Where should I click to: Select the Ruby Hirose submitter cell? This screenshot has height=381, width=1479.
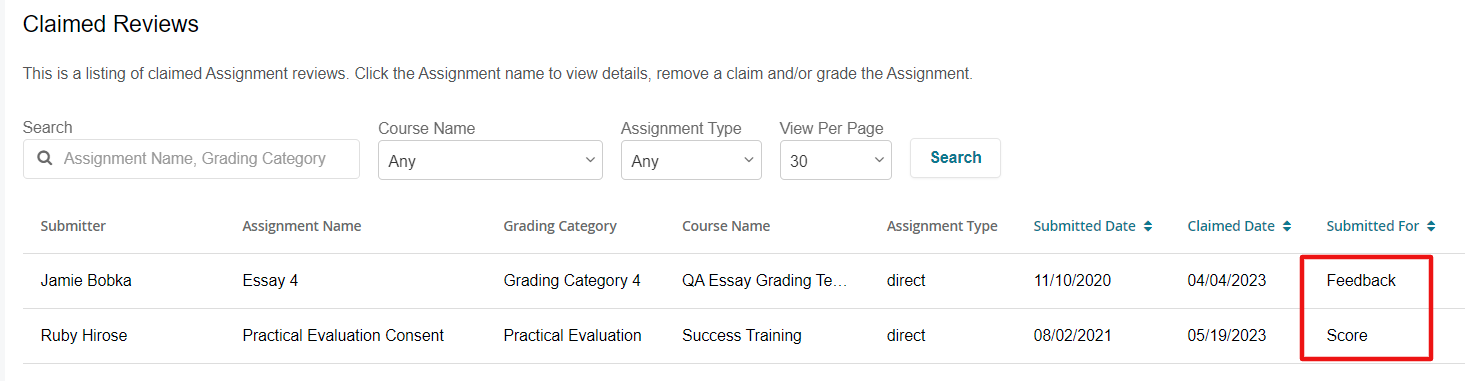[x=84, y=336]
